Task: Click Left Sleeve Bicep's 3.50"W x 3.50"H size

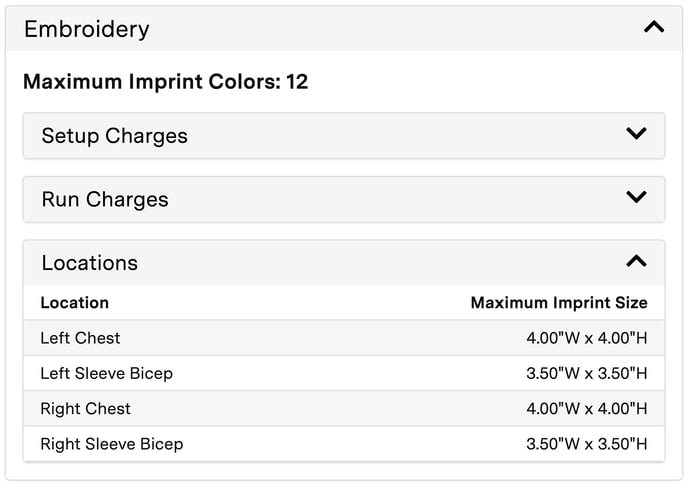Action: 587,373
